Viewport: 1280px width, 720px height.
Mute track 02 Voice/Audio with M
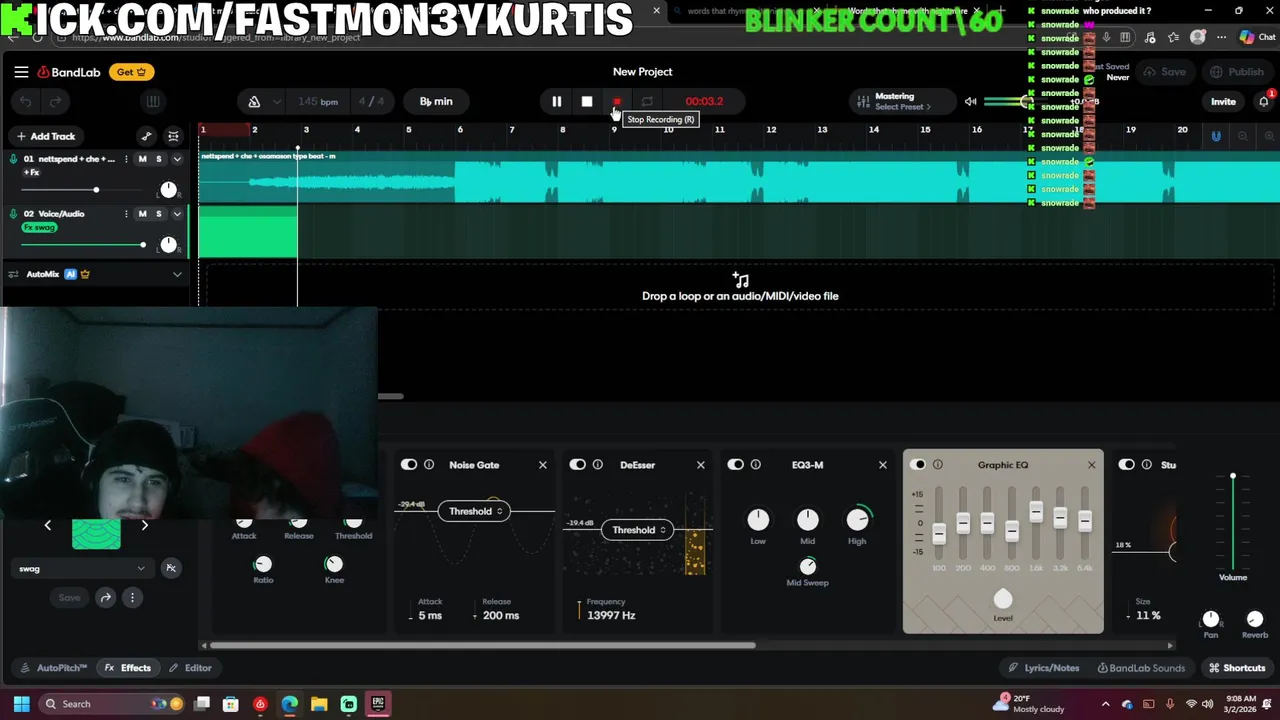[x=142, y=214]
